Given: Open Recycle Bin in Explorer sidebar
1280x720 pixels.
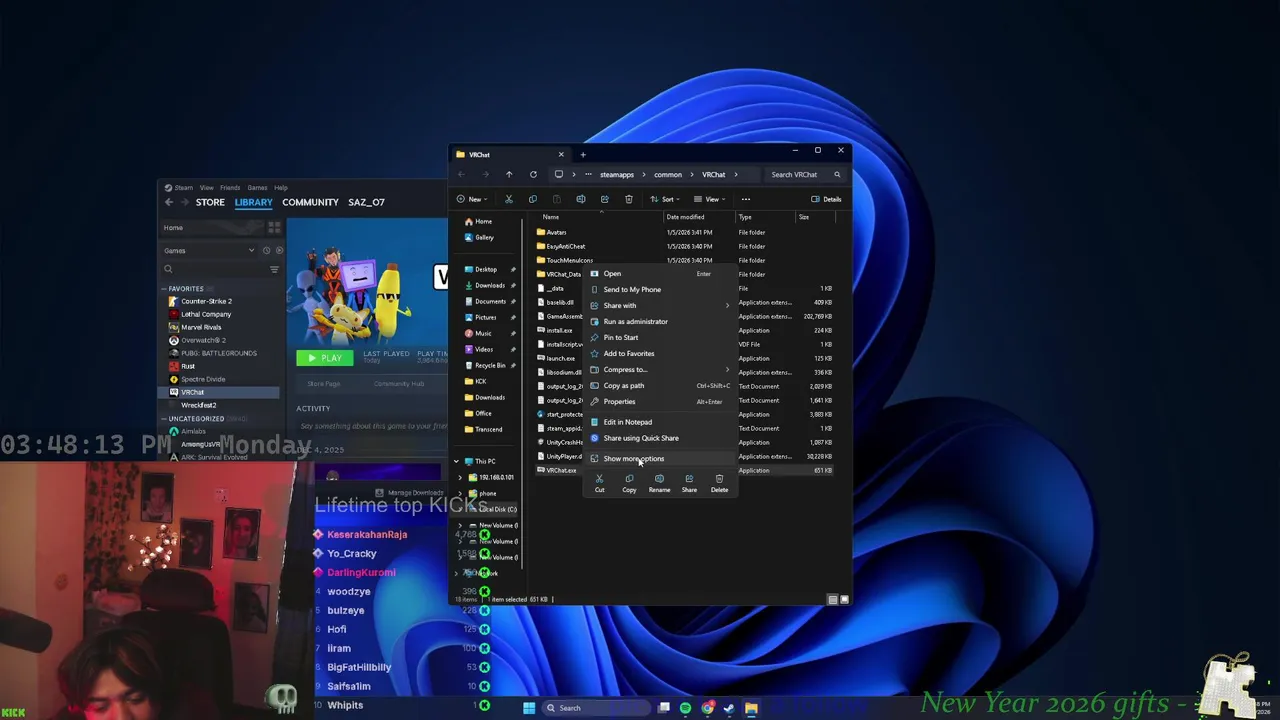Looking at the screenshot, I should point(490,365).
